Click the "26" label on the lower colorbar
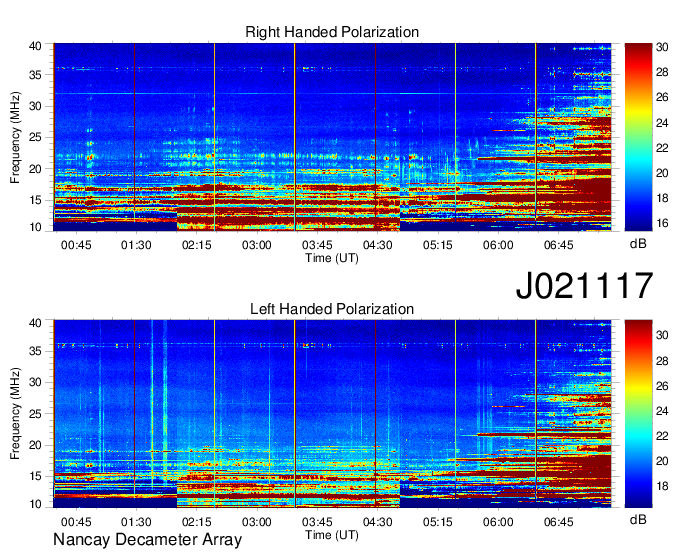Viewport: 680px width, 552px height. (x=662, y=386)
